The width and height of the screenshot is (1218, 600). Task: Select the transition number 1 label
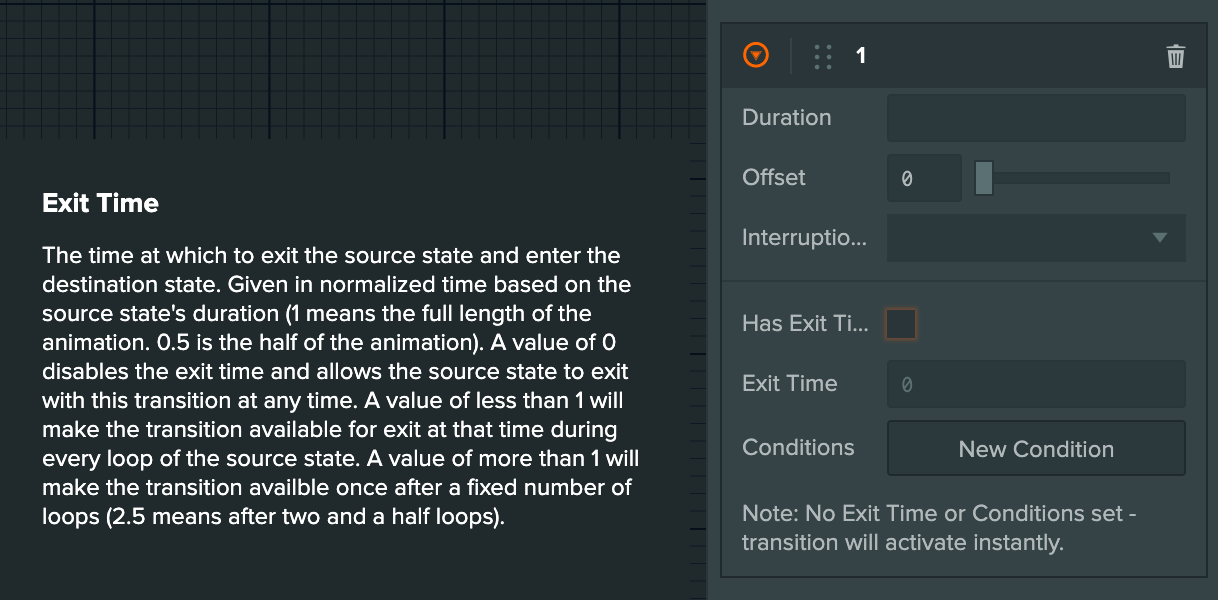[x=861, y=56]
